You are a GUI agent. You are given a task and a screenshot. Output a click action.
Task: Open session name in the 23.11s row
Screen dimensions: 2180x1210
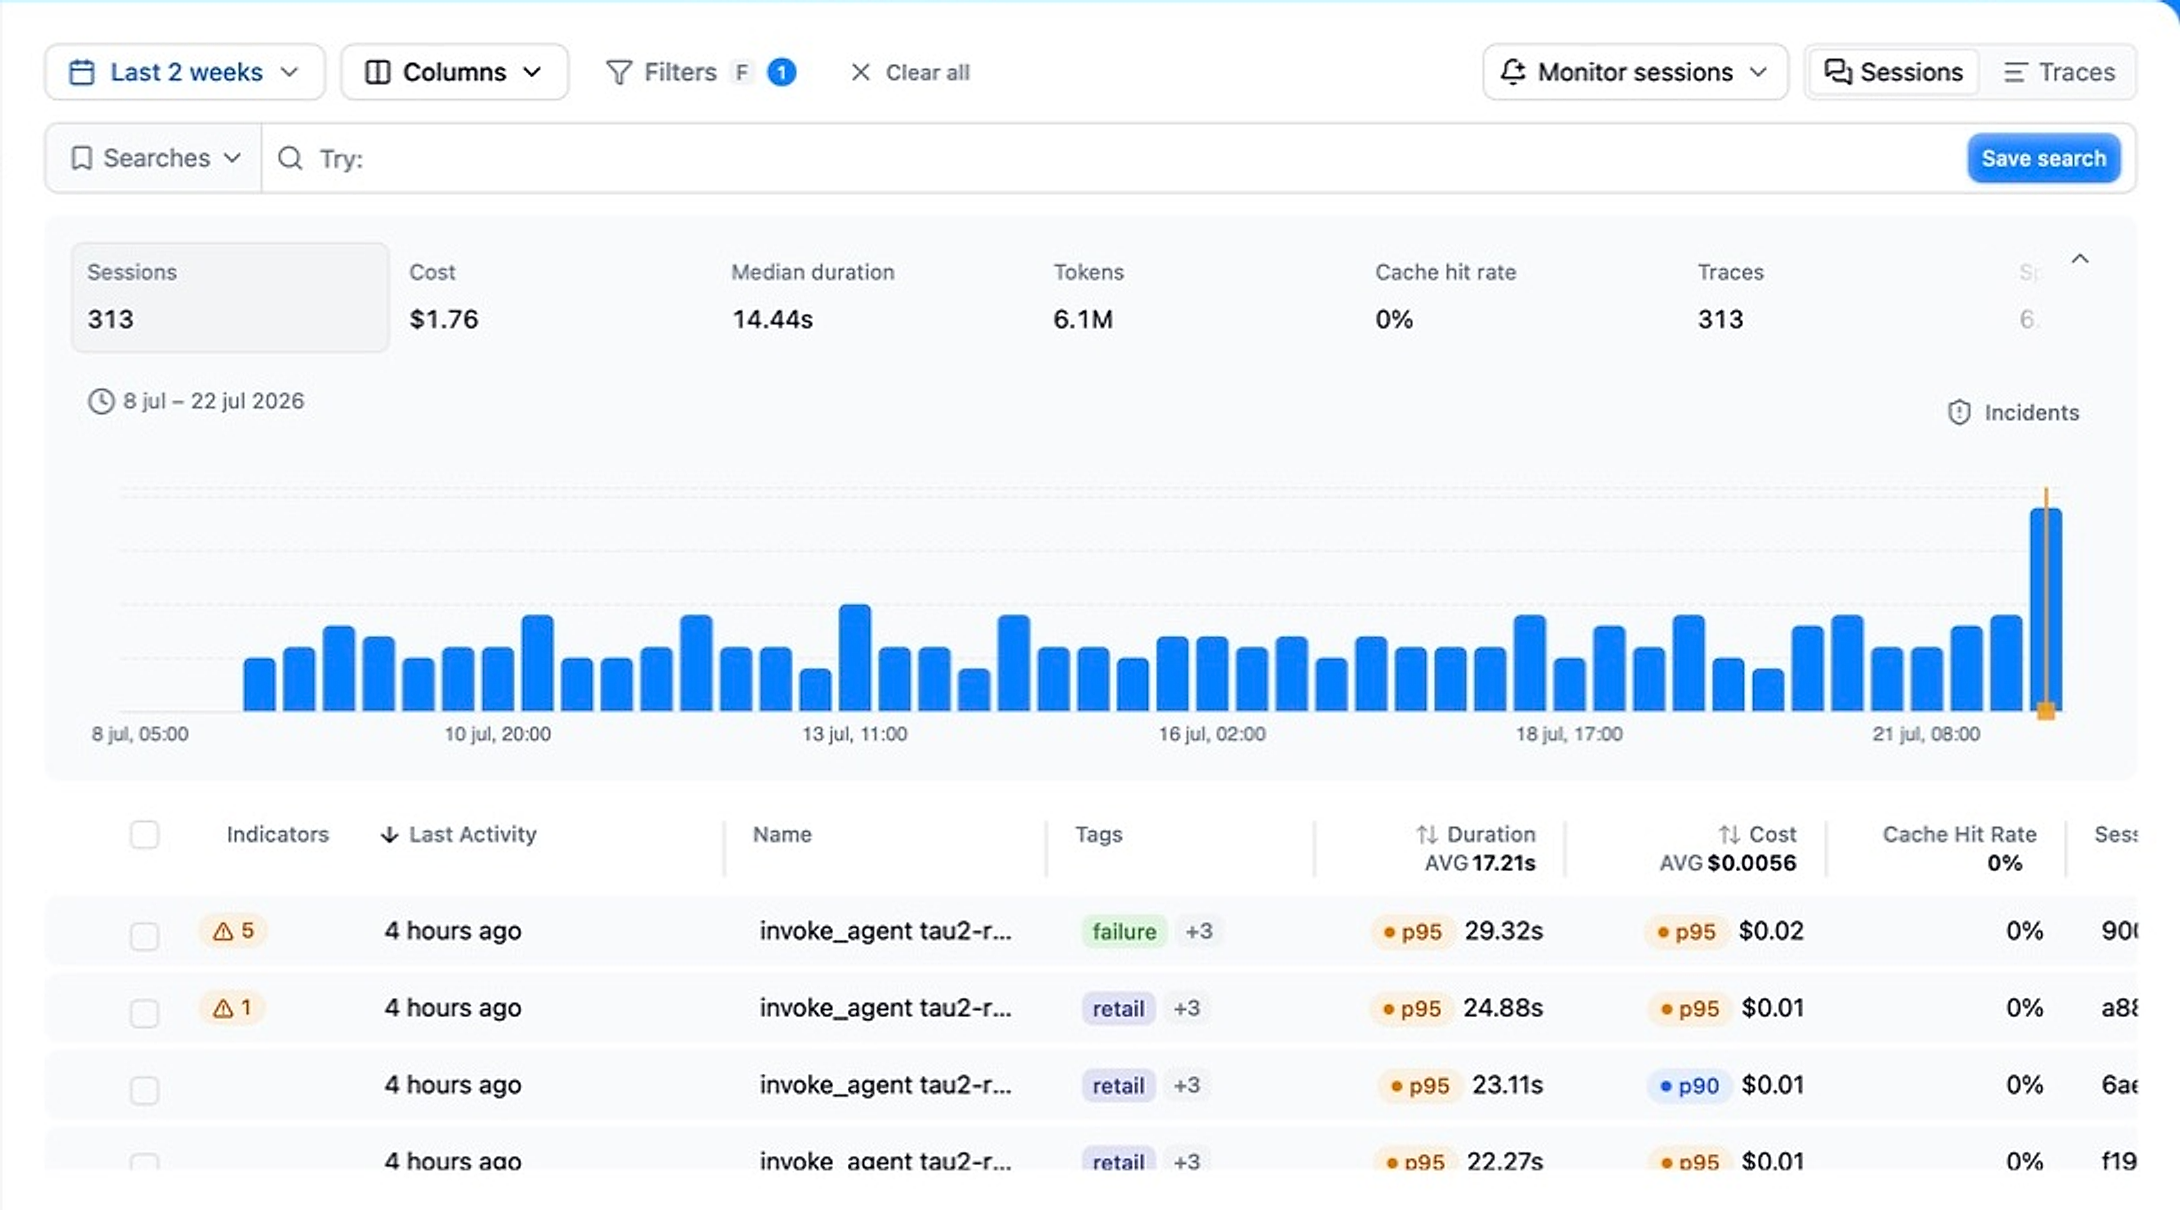[x=885, y=1085]
